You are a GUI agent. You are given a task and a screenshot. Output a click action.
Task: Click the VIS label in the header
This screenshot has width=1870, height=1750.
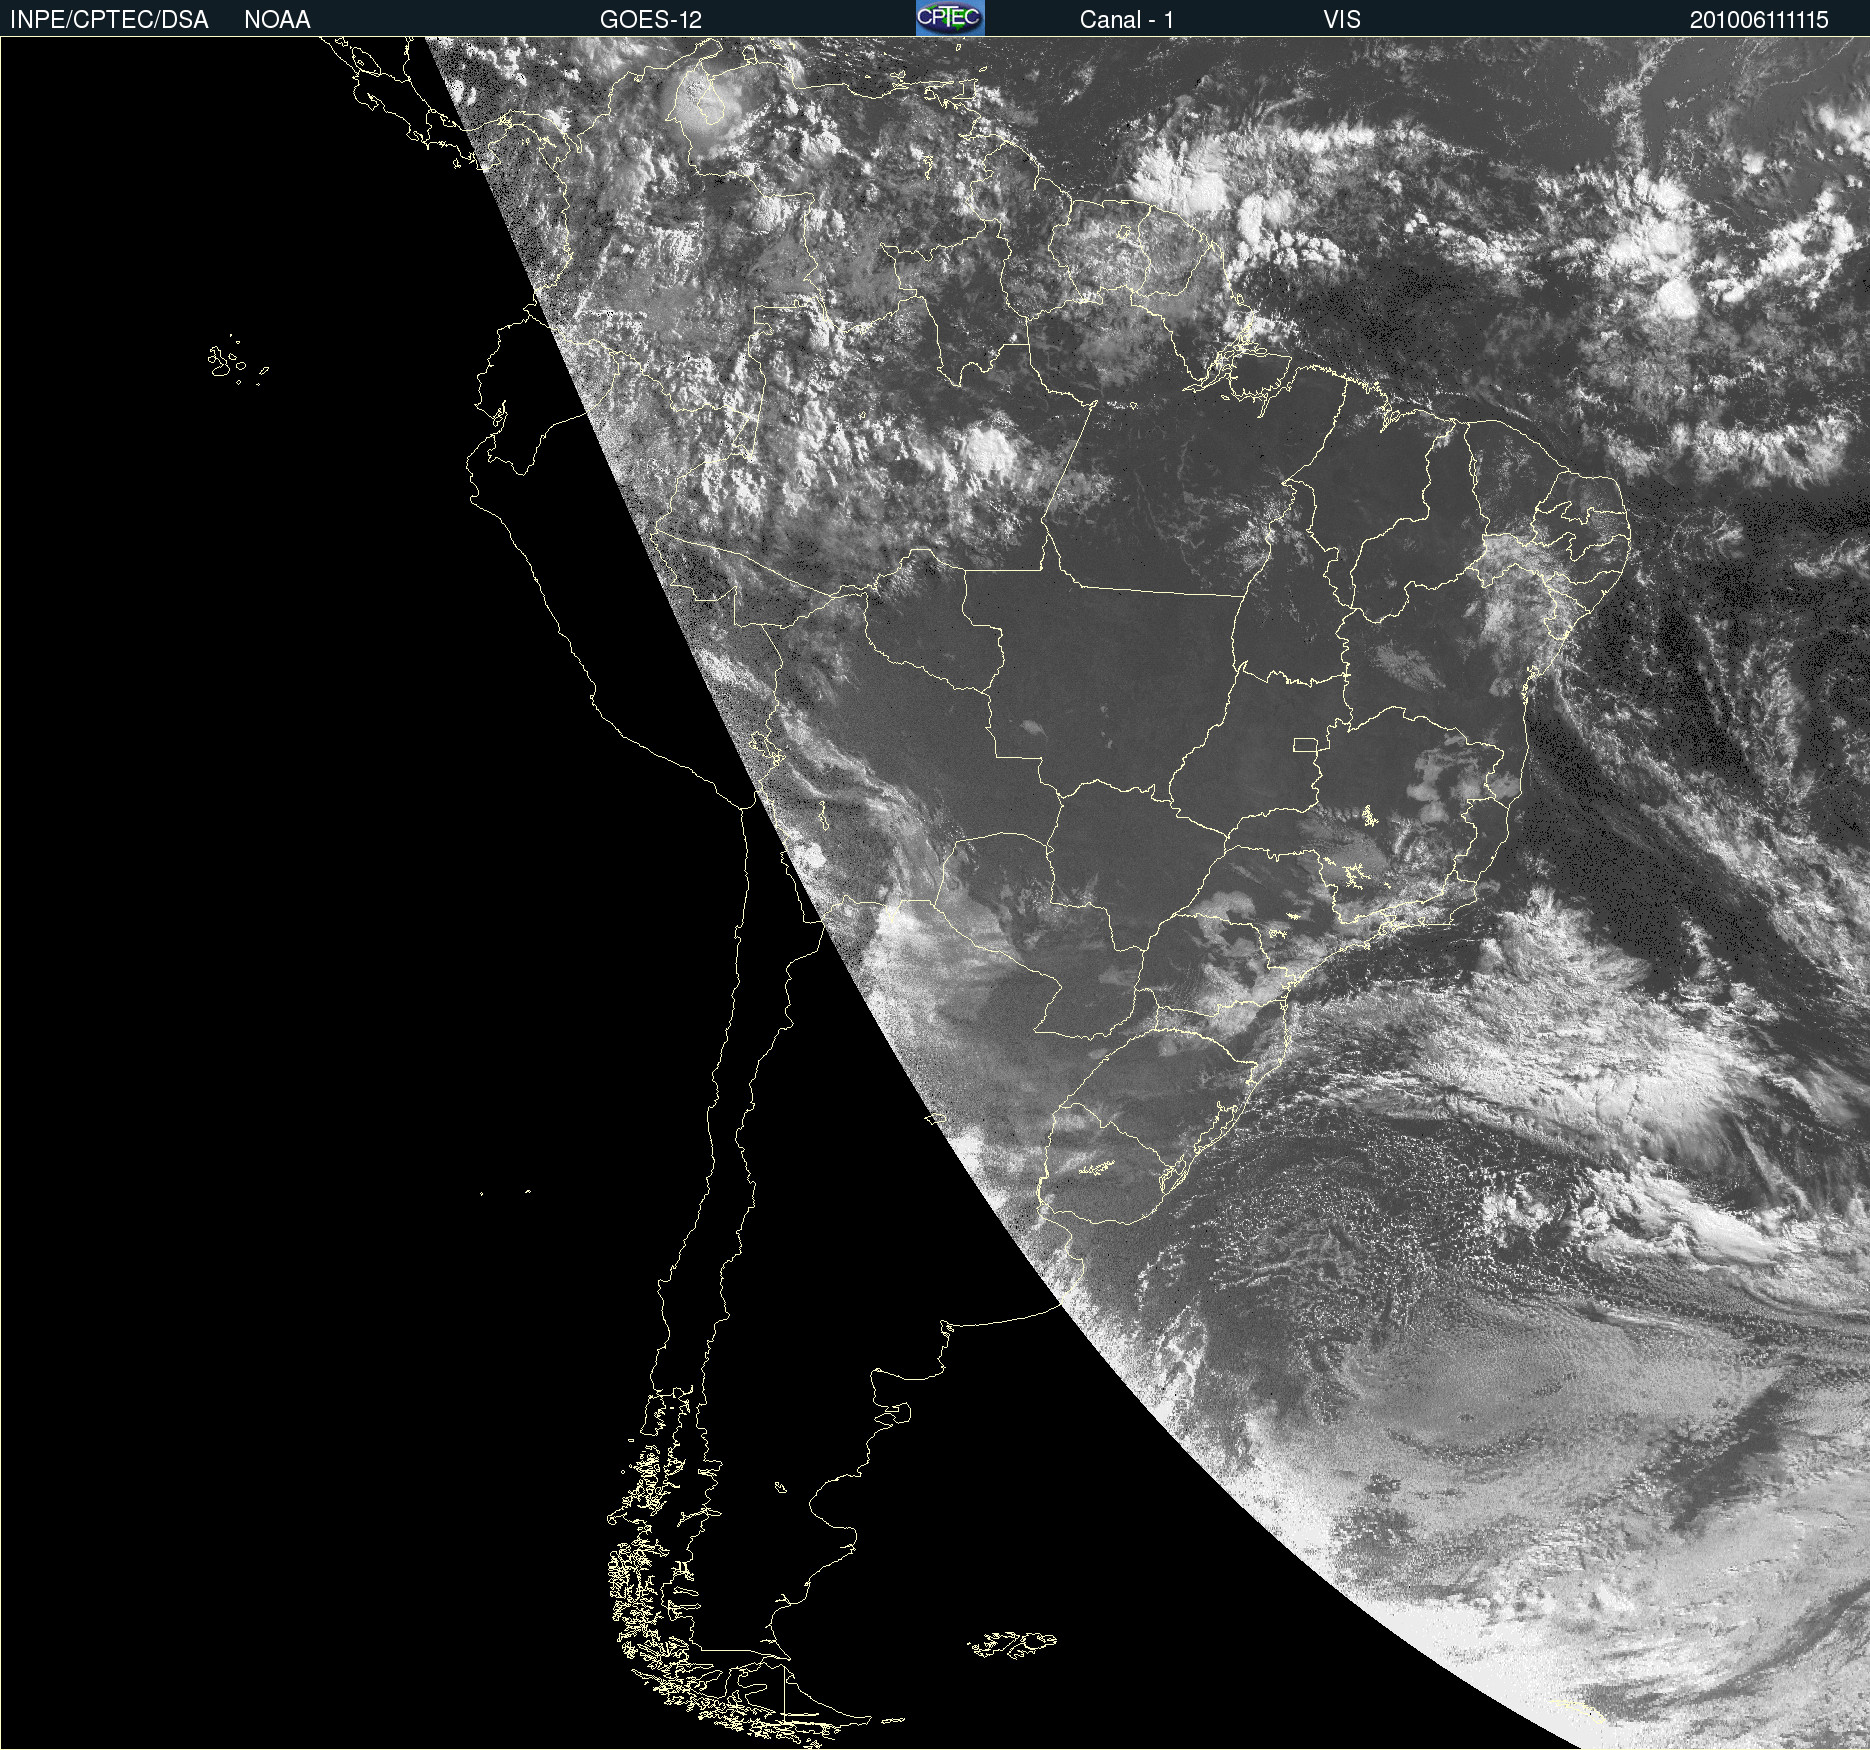[1342, 20]
